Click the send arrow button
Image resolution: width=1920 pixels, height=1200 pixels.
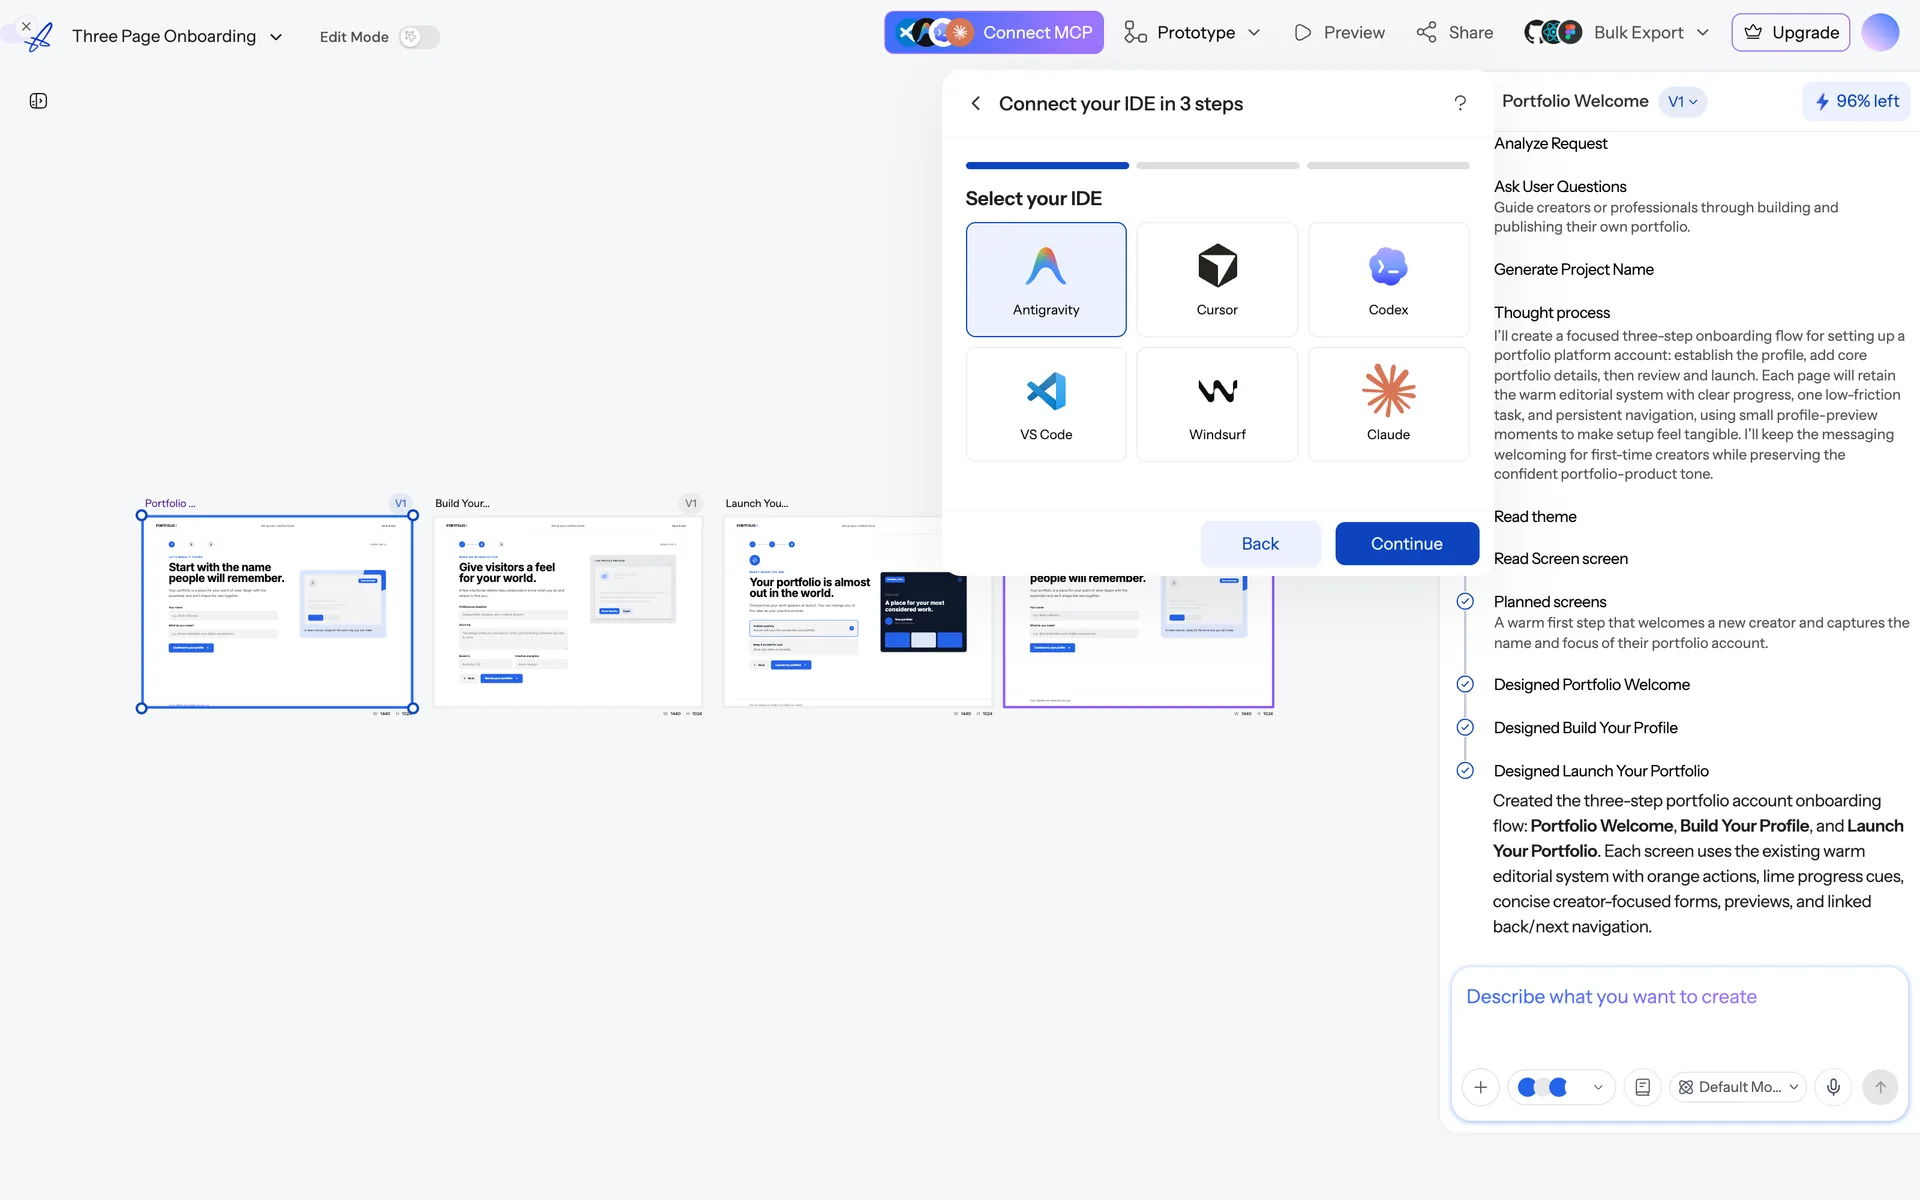click(x=1880, y=1087)
